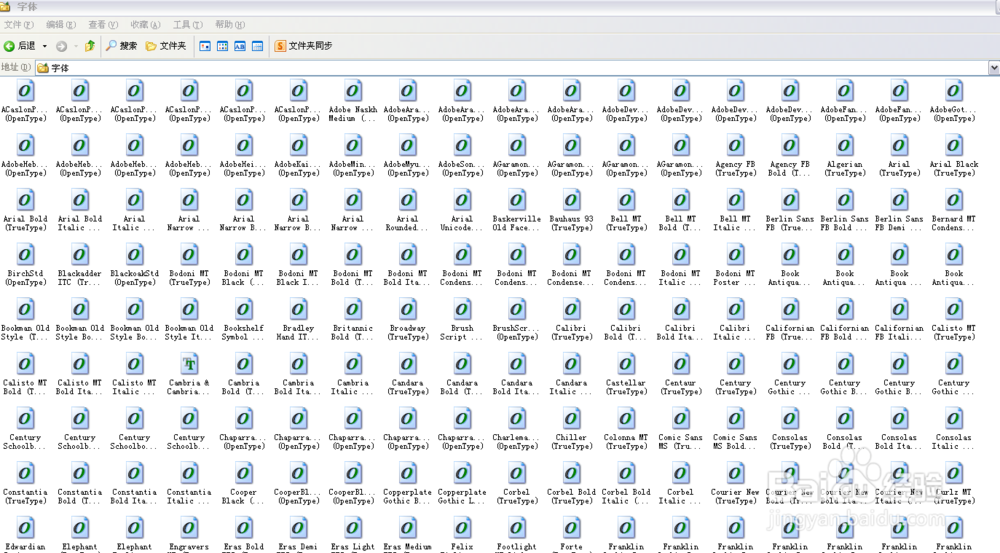Open the 收藏 menu
Image resolution: width=1000 pixels, height=553 pixels.
[145, 25]
